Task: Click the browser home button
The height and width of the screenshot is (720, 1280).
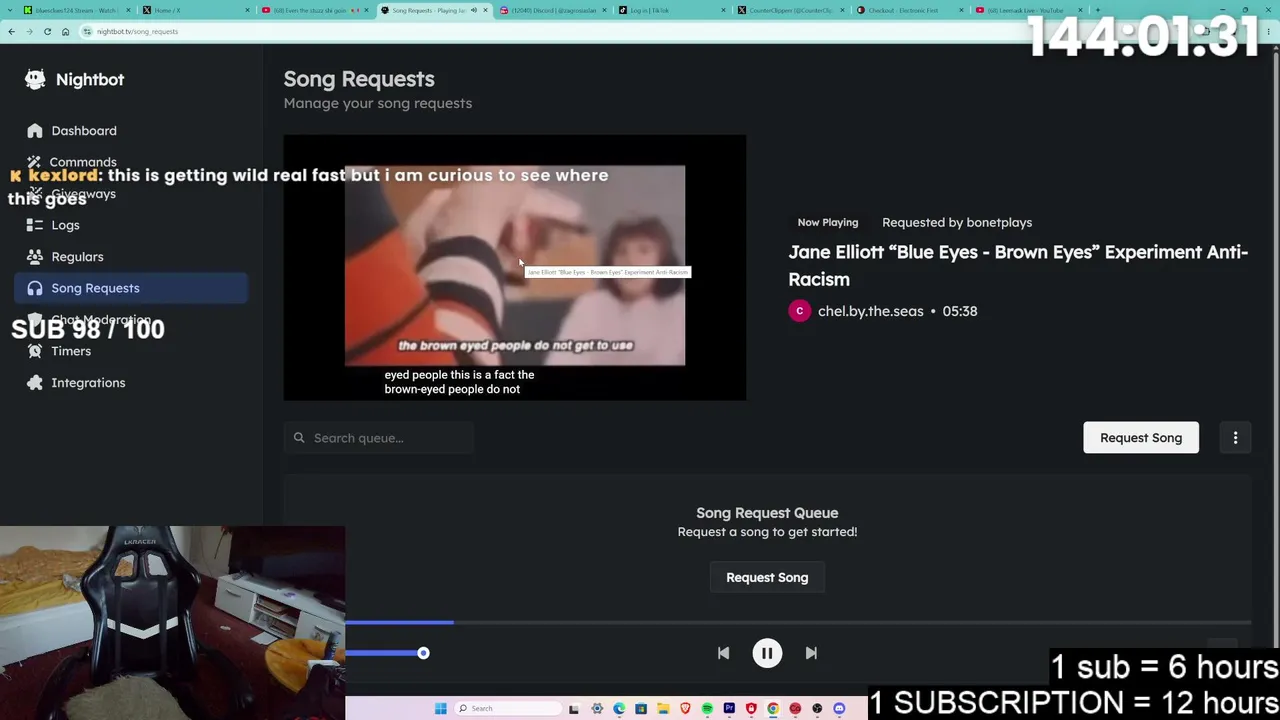Action: [65, 31]
